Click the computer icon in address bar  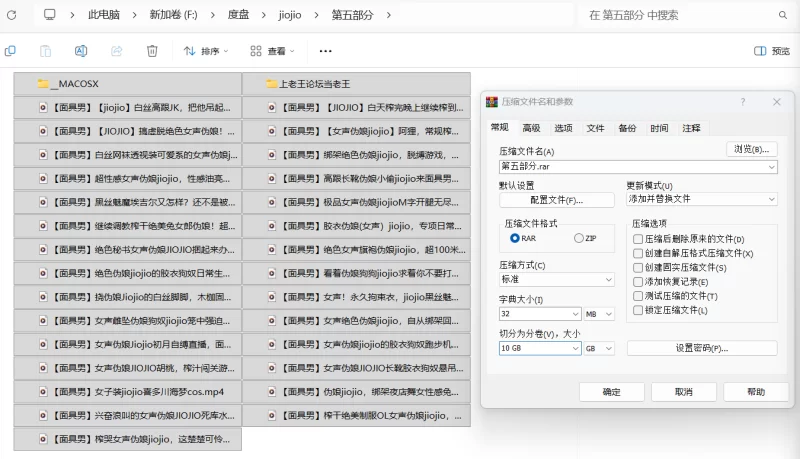49,16
